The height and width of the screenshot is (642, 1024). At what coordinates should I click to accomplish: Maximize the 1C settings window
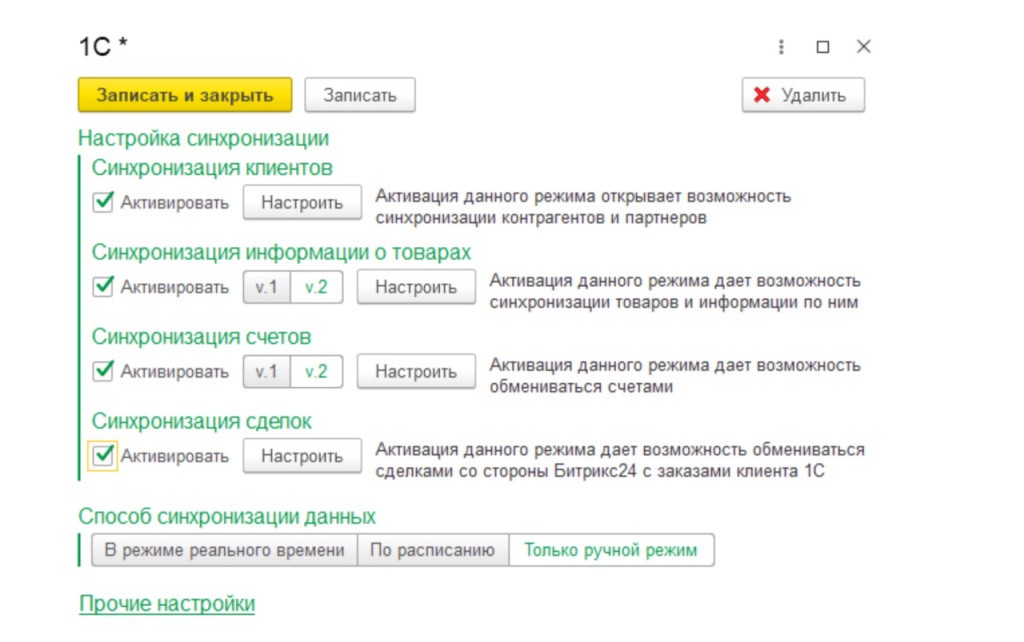tap(822, 47)
